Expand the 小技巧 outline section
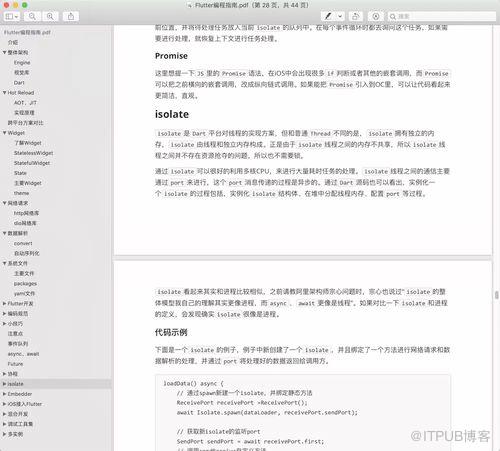Image resolution: width=500 pixels, height=451 pixels. [5, 323]
